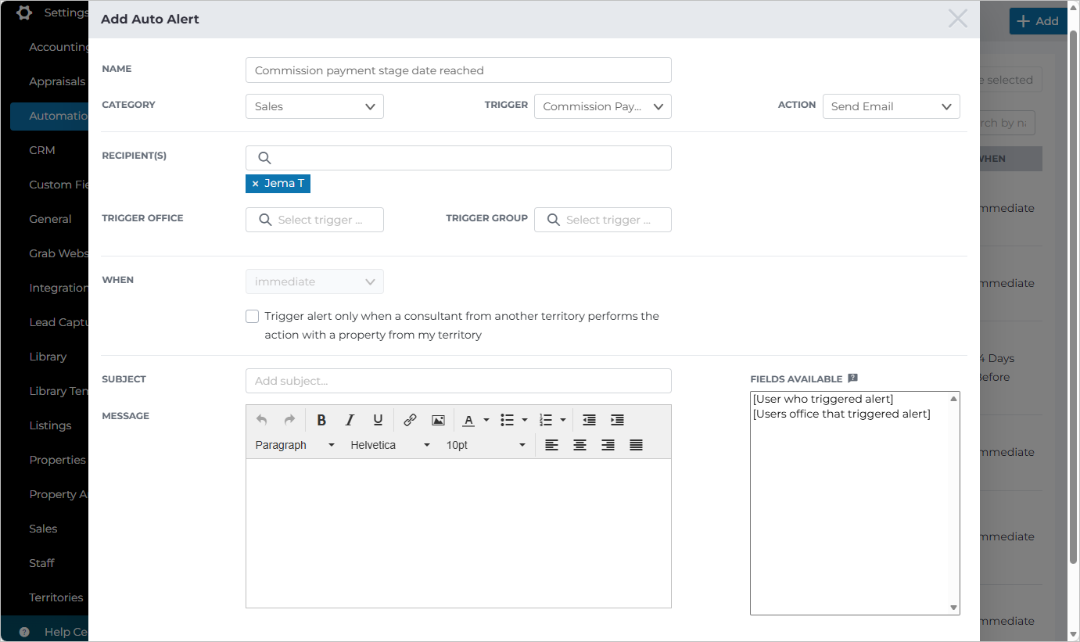The image size is (1080, 642).
Task: Open Listings settings menu item
Action: (50, 426)
